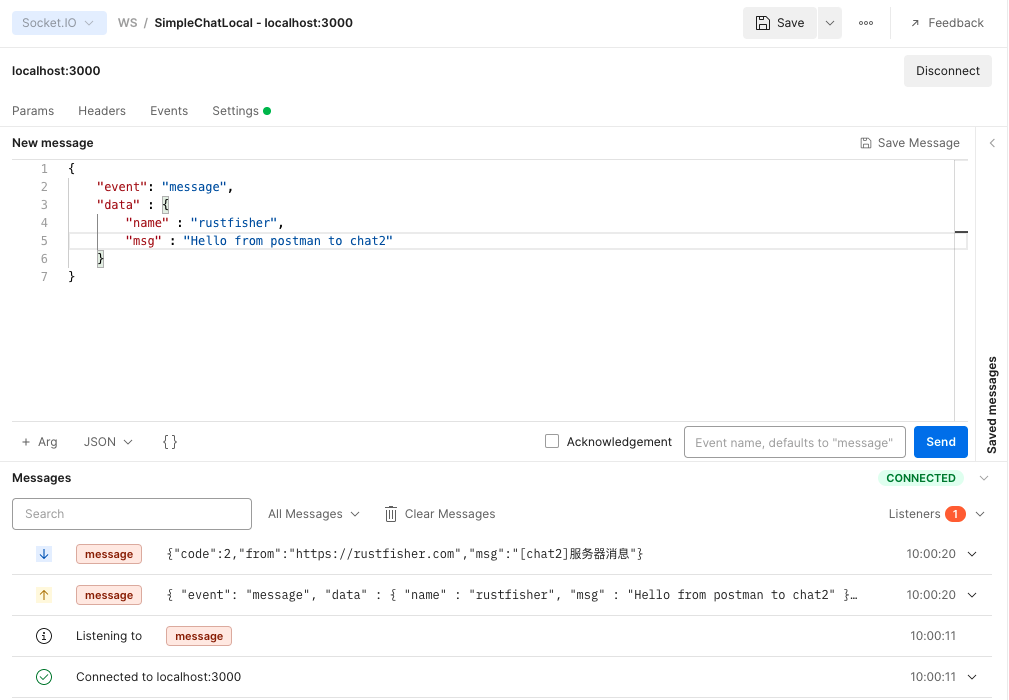Image resolution: width=1009 pixels, height=700 pixels.
Task: Click the trash icon to clear messages
Action: coord(391,514)
